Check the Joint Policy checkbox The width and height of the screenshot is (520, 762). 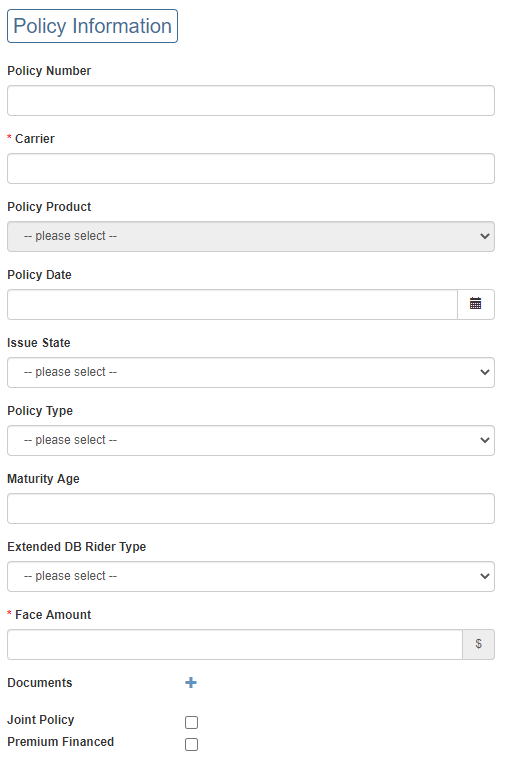click(x=191, y=723)
